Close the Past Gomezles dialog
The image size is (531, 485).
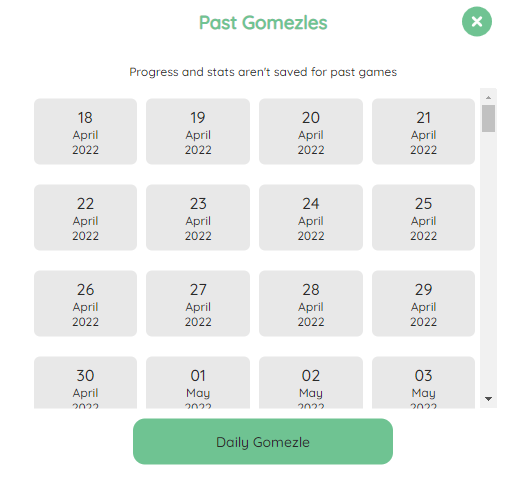pyautogui.click(x=476, y=22)
